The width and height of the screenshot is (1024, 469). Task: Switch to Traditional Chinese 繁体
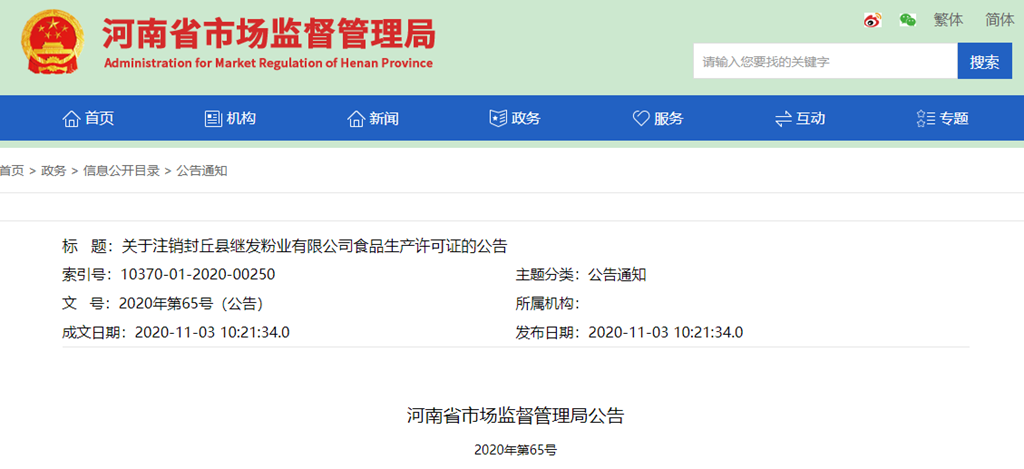tap(948, 20)
